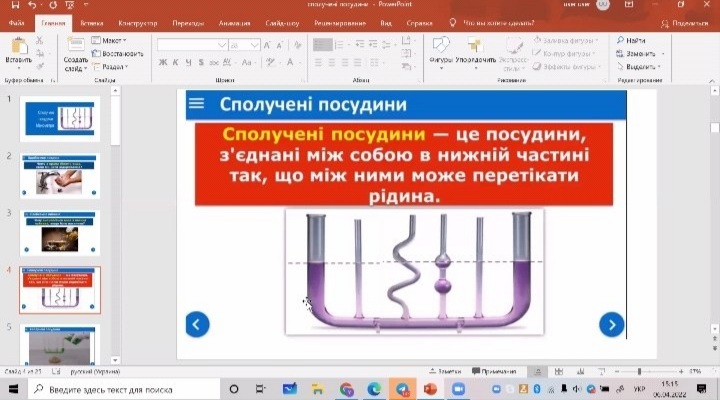The width and height of the screenshot is (720, 400).
Task: Switch to Reading view icon
Action: 580,371
